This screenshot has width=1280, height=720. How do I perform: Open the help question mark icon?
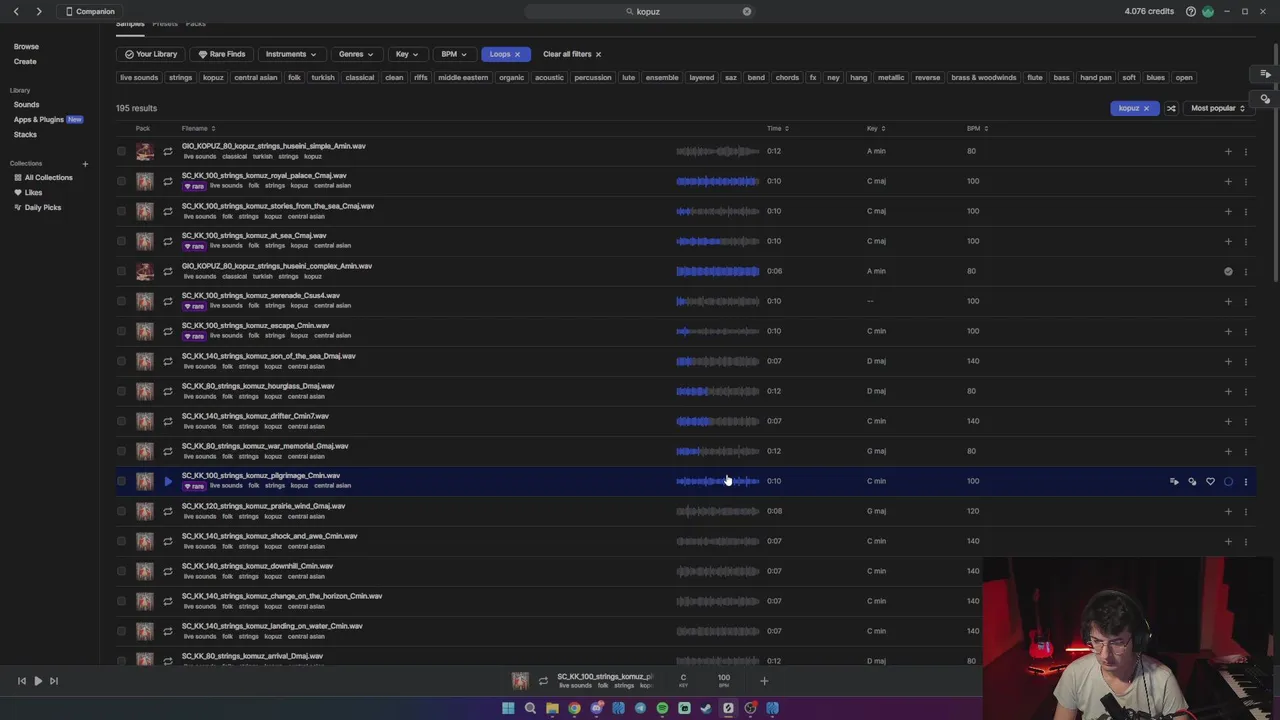click(x=1190, y=11)
